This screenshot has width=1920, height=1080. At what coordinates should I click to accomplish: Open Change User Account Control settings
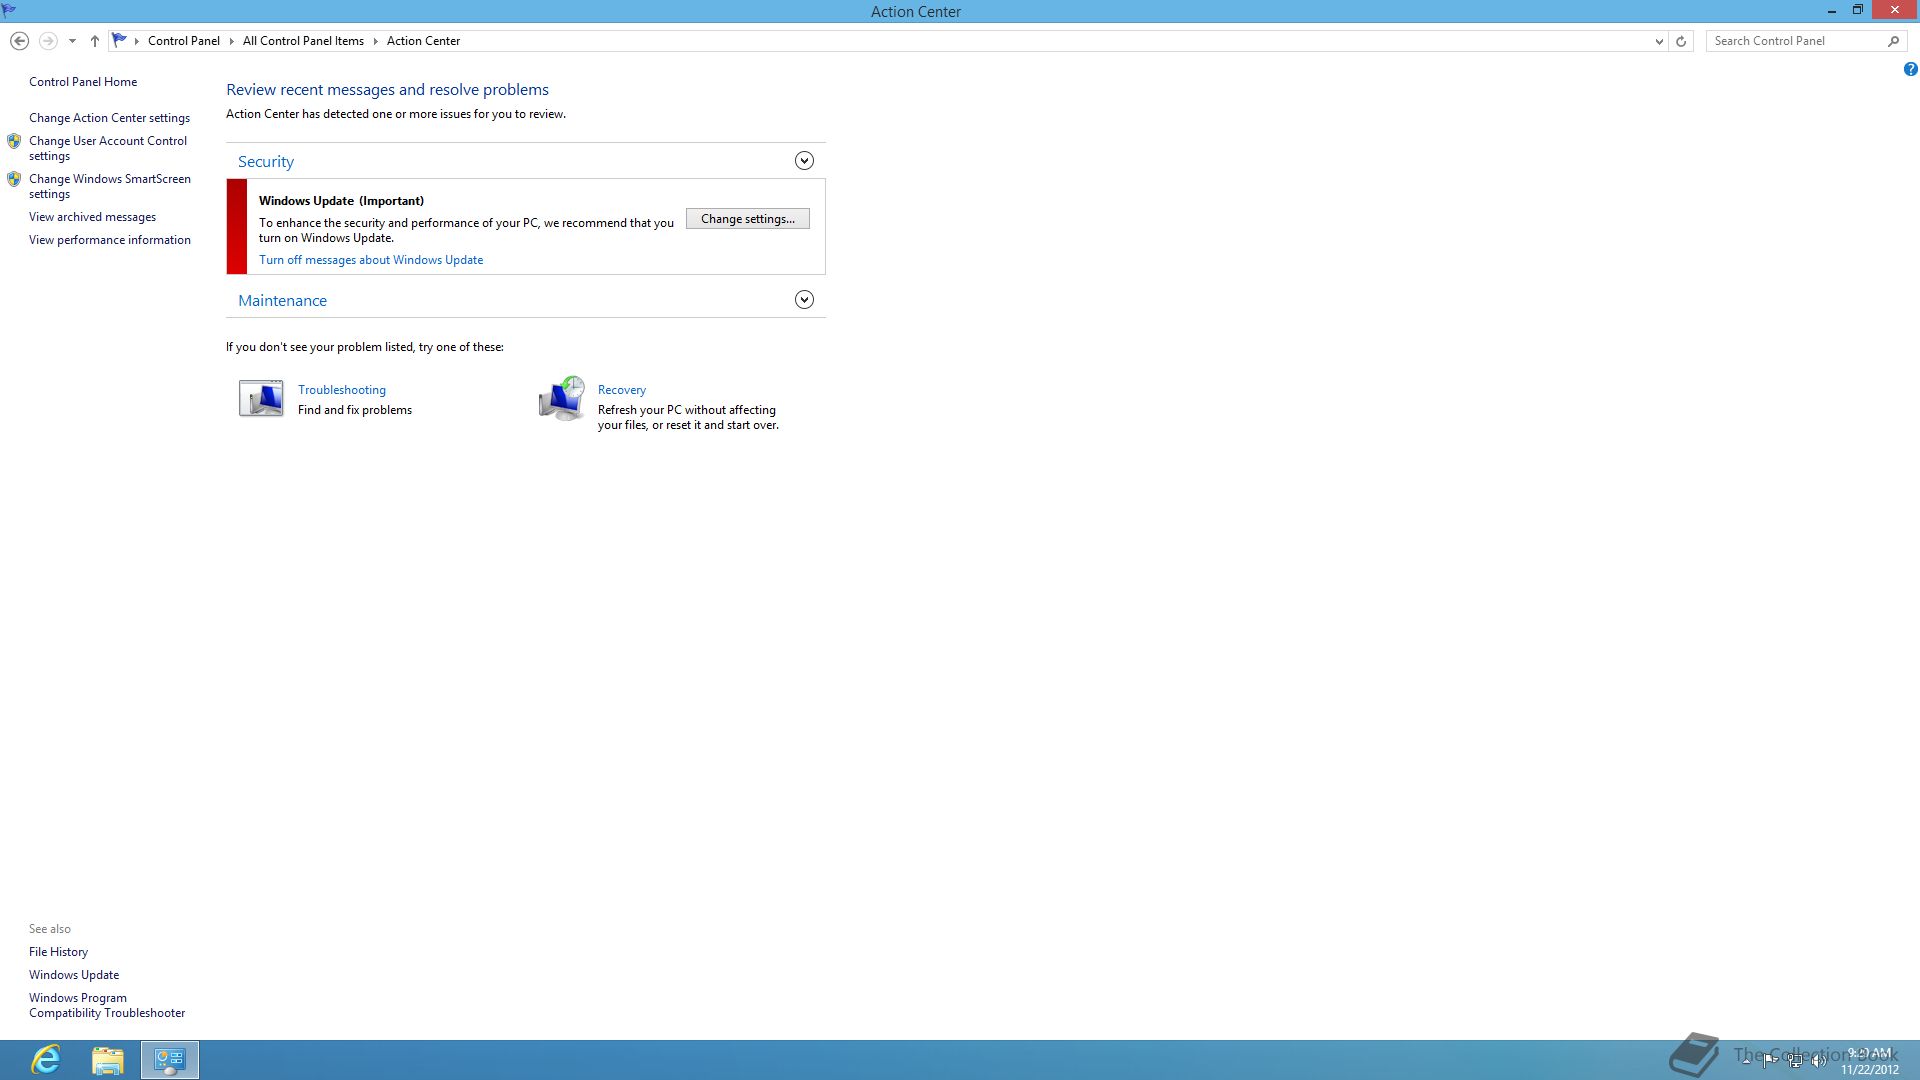108,148
